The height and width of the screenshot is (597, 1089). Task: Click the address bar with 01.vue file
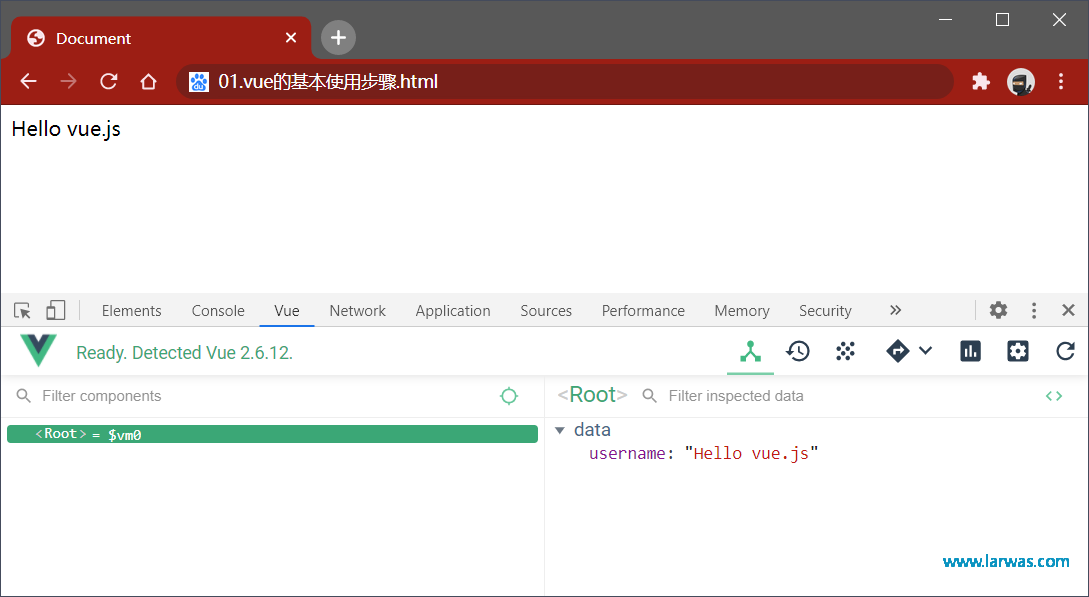(564, 82)
